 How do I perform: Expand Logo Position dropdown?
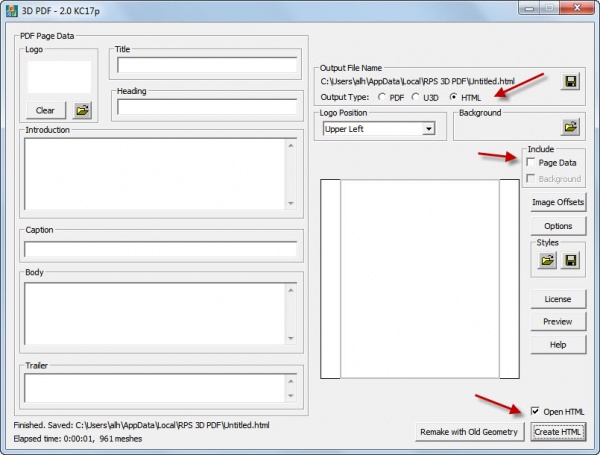(429, 129)
